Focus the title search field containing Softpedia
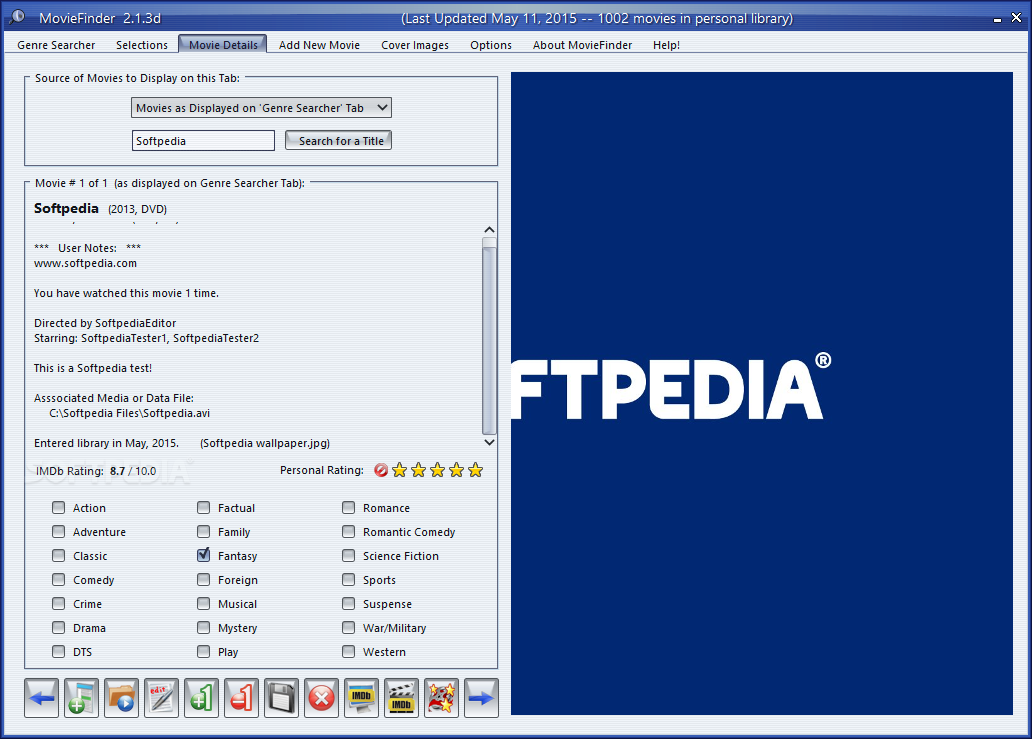This screenshot has height=739, width=1032. click(x=203, y=140)
